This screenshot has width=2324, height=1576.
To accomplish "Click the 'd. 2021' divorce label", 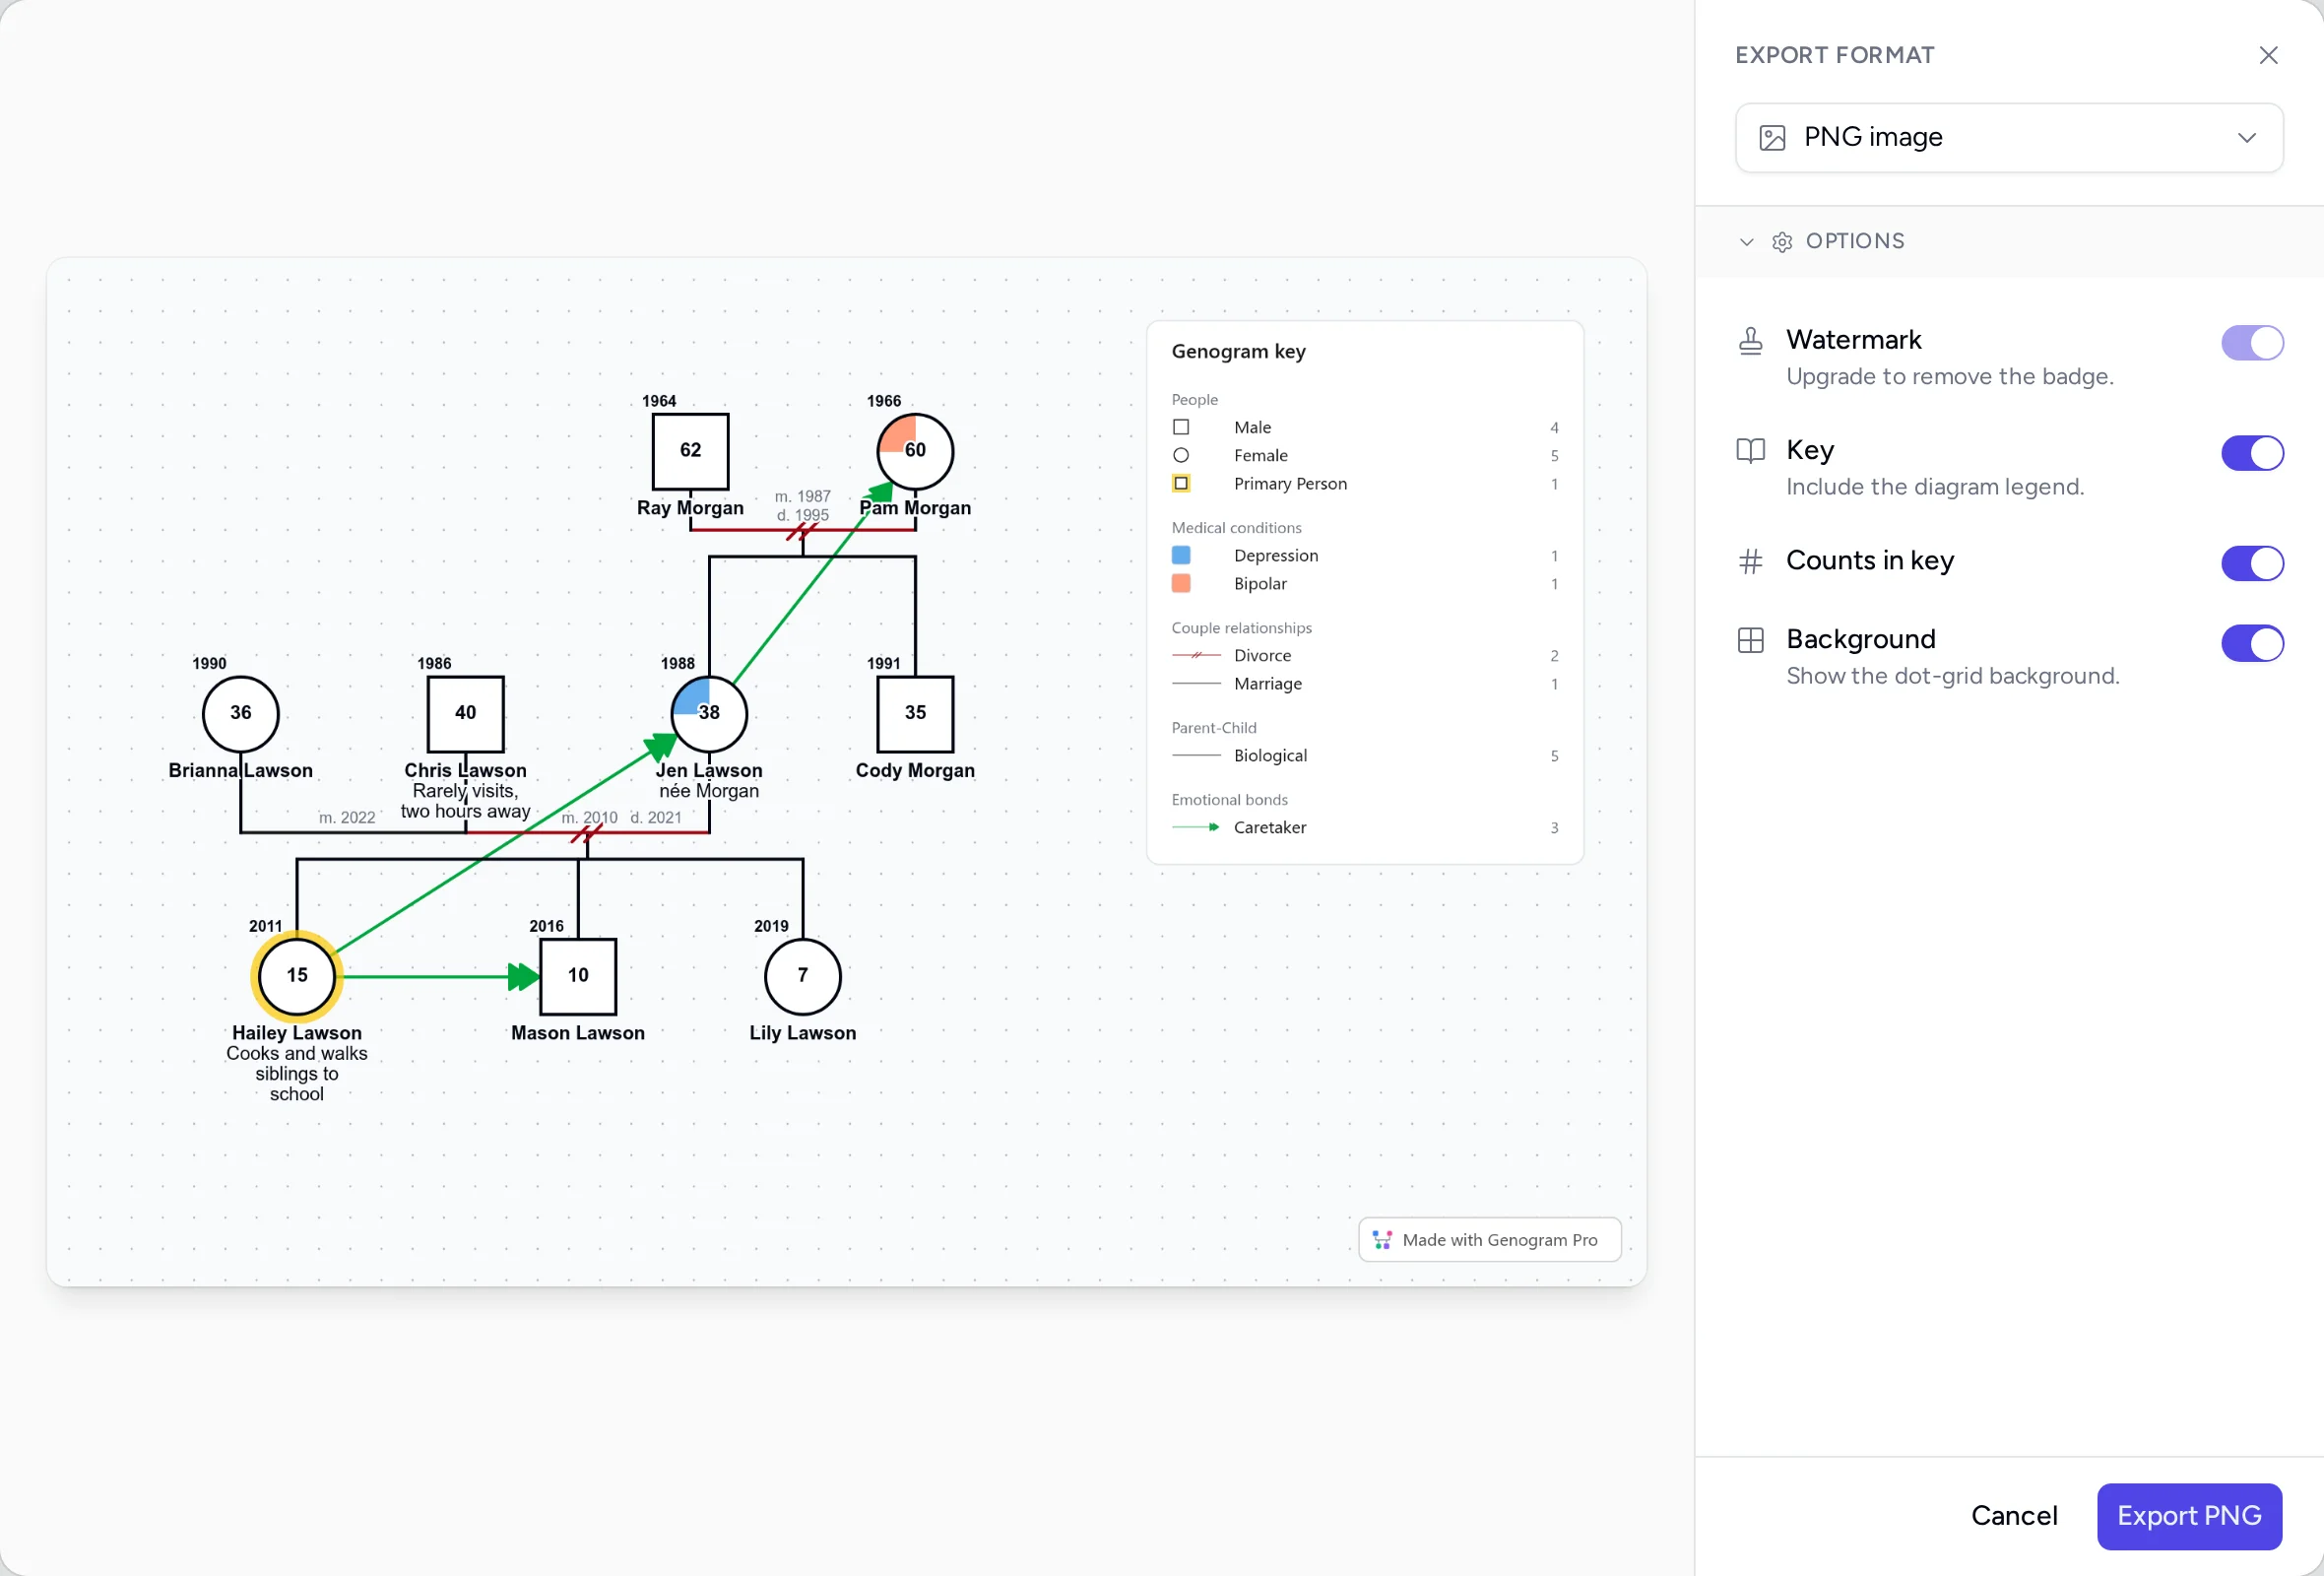I will (x=656, y=817).
